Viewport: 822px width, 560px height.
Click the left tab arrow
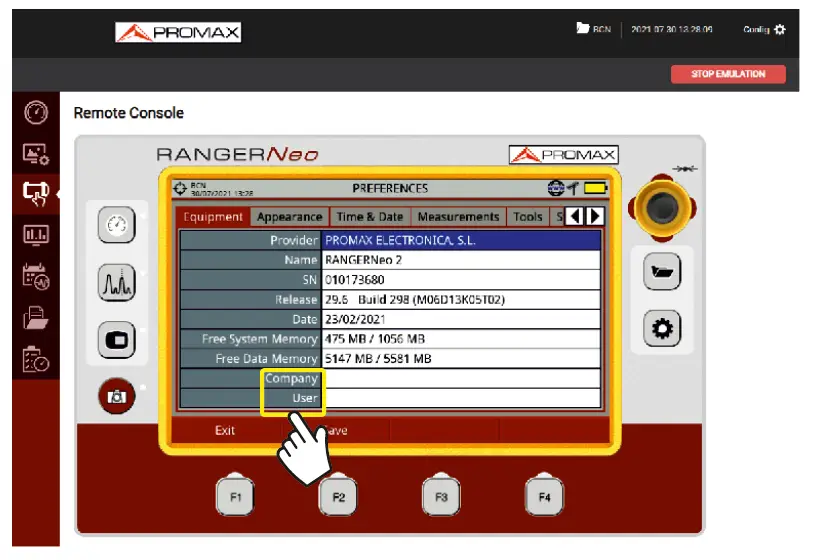pos(575,216)
